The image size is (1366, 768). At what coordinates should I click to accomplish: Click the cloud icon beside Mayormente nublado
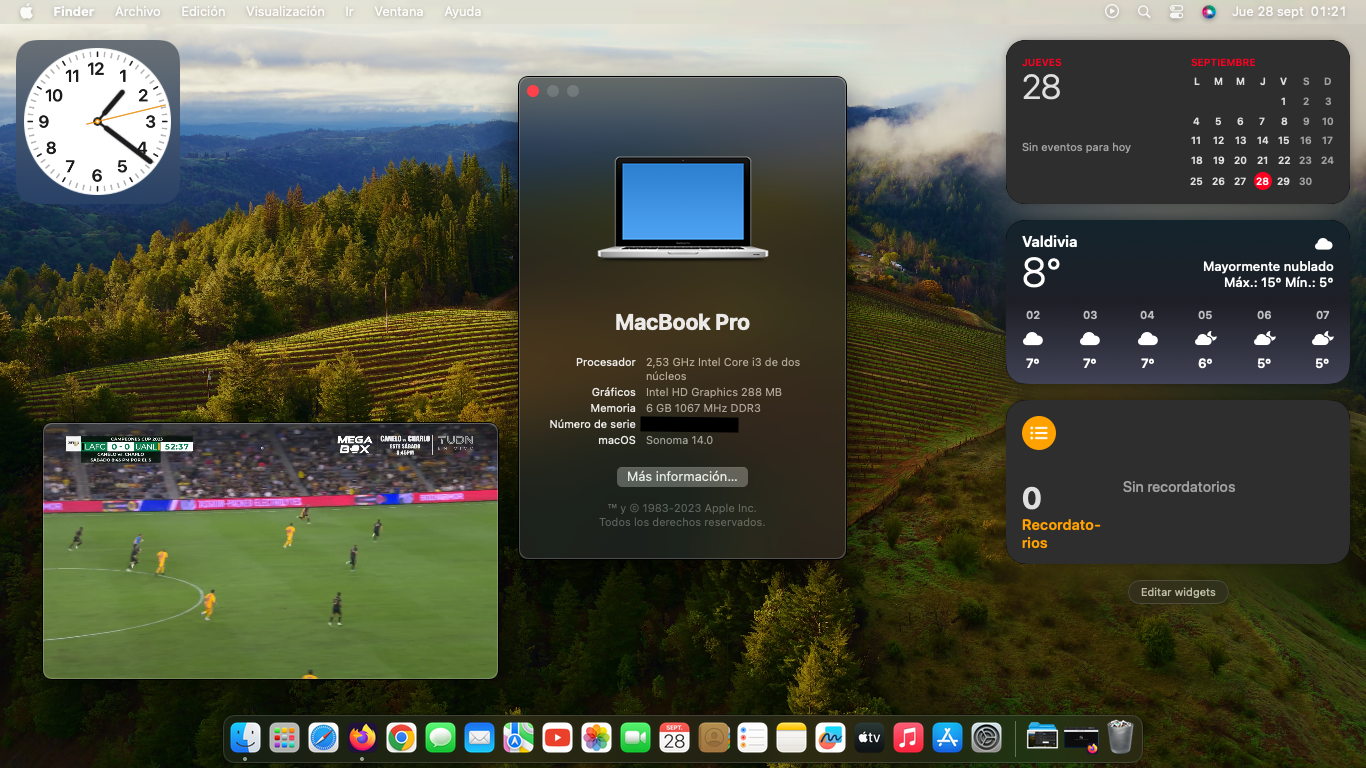click(1323, 244)
